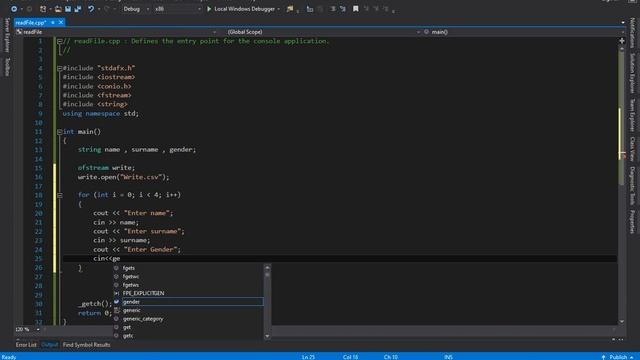Open the Class View side tab
The width and height of the screenshot is (640, 360).
[x=633, y=149]
